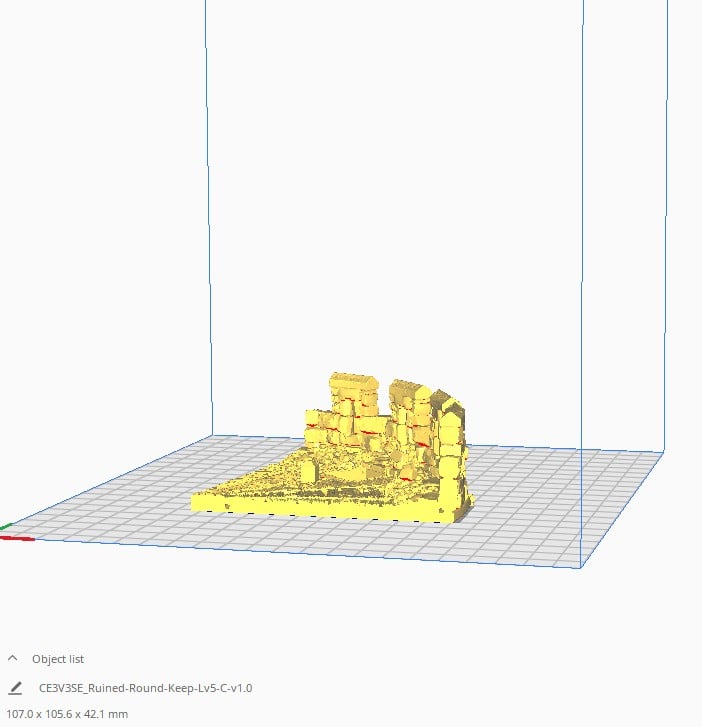Click the pencil rename icon

pos(15,688)
